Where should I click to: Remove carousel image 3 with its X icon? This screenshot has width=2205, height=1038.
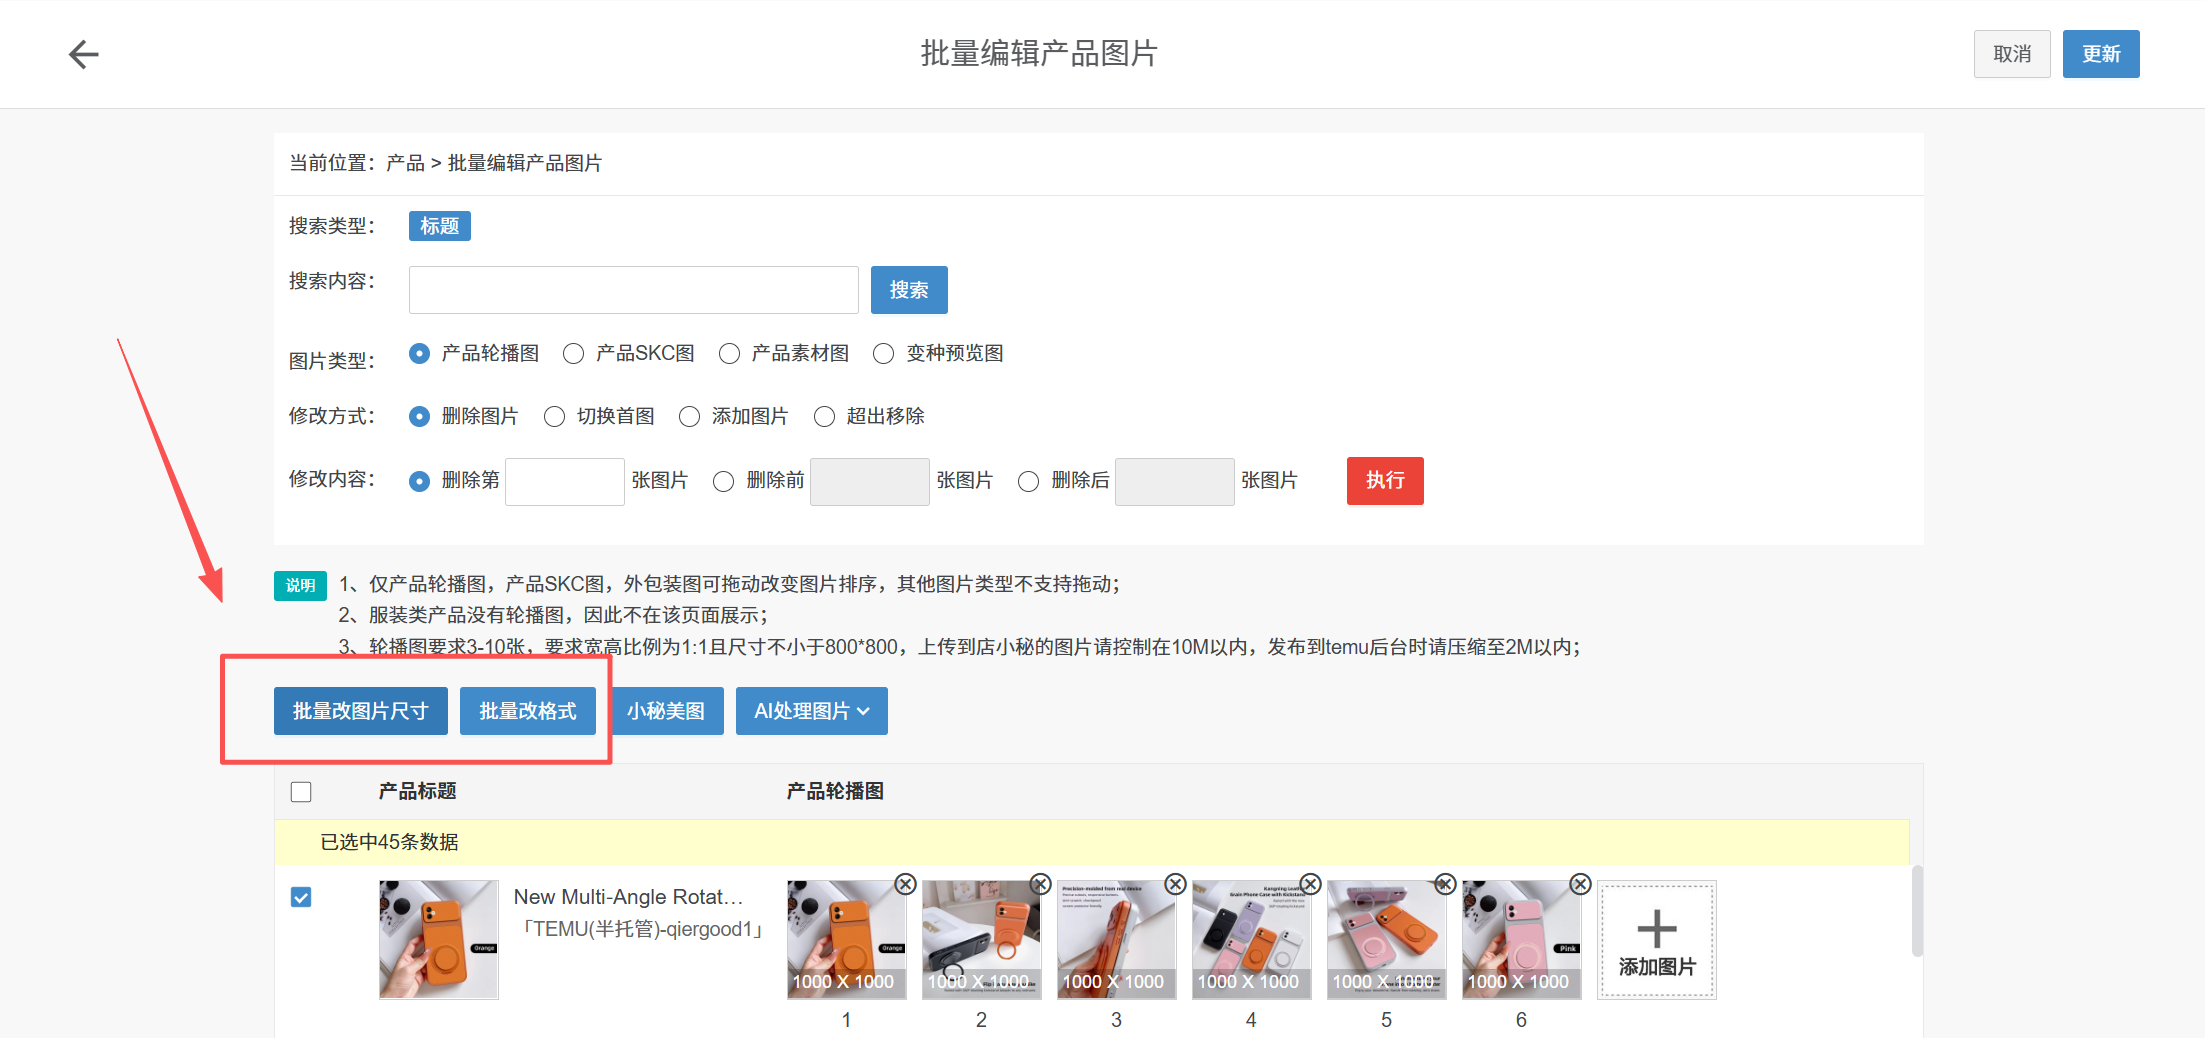(1175, 884)
